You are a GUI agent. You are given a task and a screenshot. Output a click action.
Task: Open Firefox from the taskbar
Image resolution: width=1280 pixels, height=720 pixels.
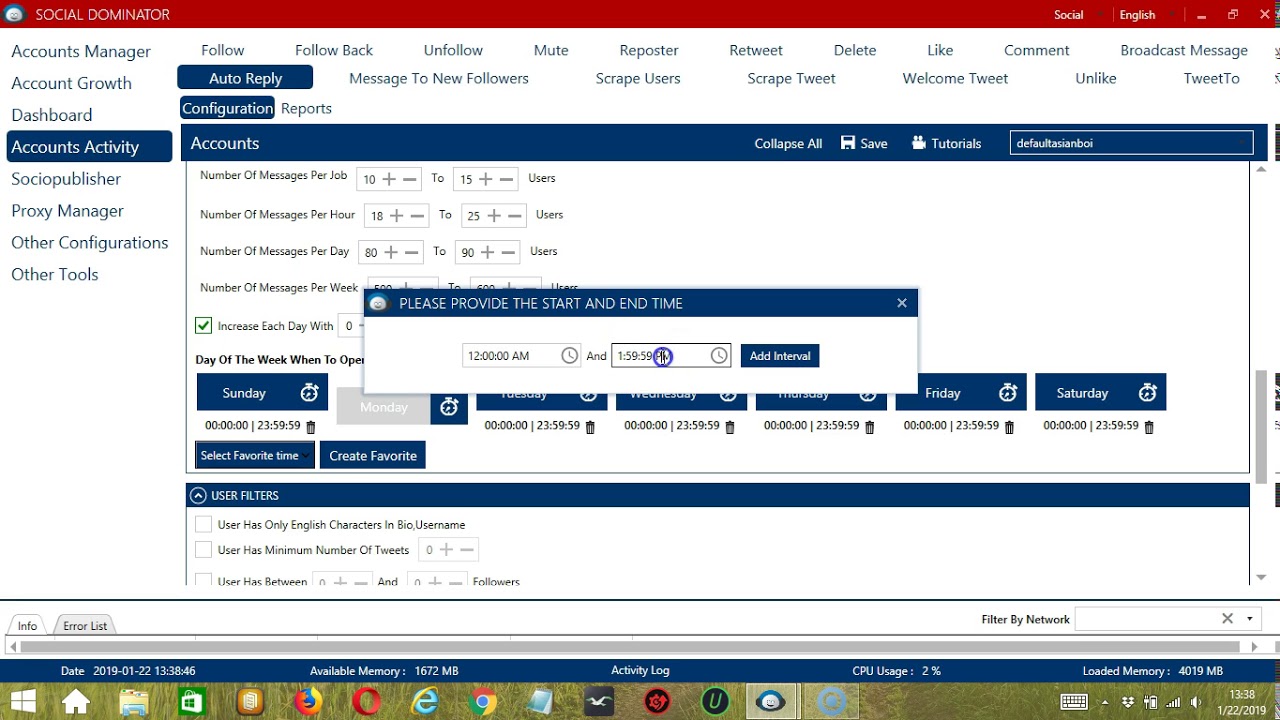308,702
